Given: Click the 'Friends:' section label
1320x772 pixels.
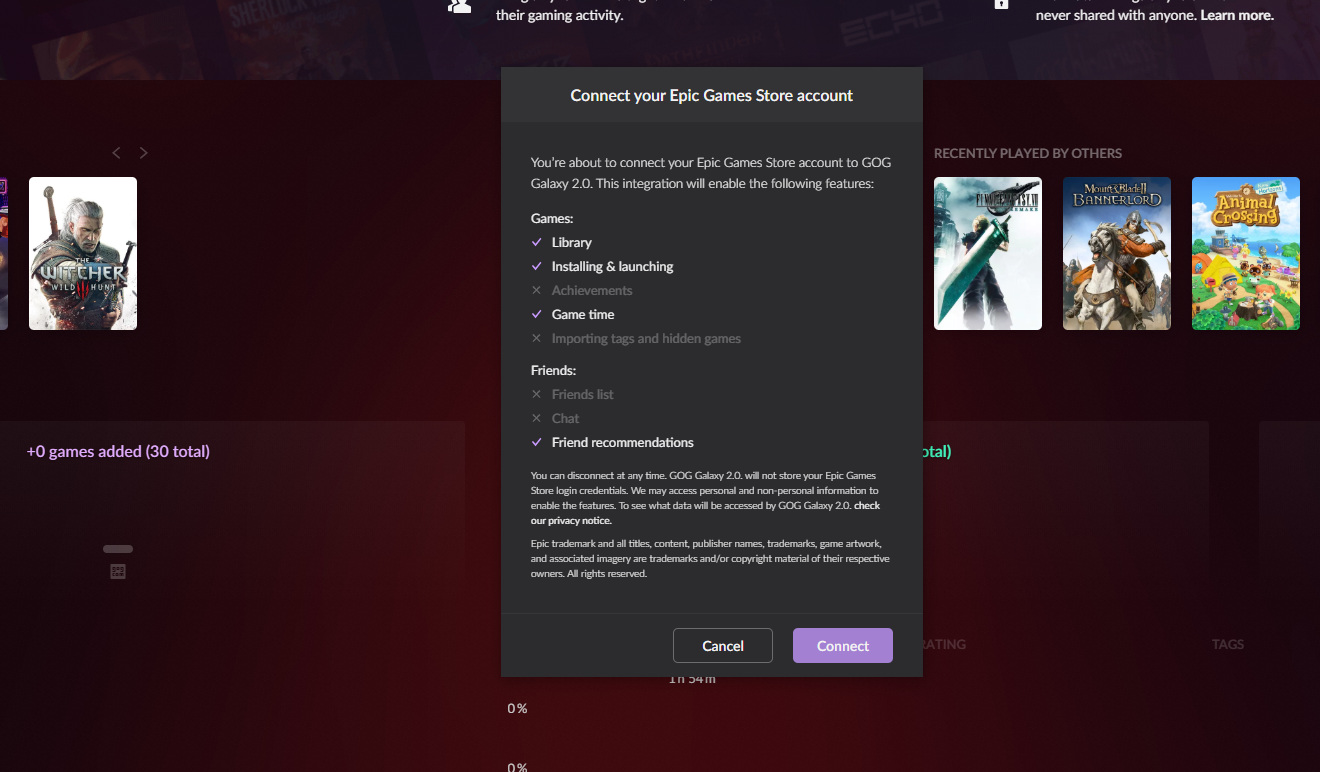Looking at the screenshot, I should [553, 370].
